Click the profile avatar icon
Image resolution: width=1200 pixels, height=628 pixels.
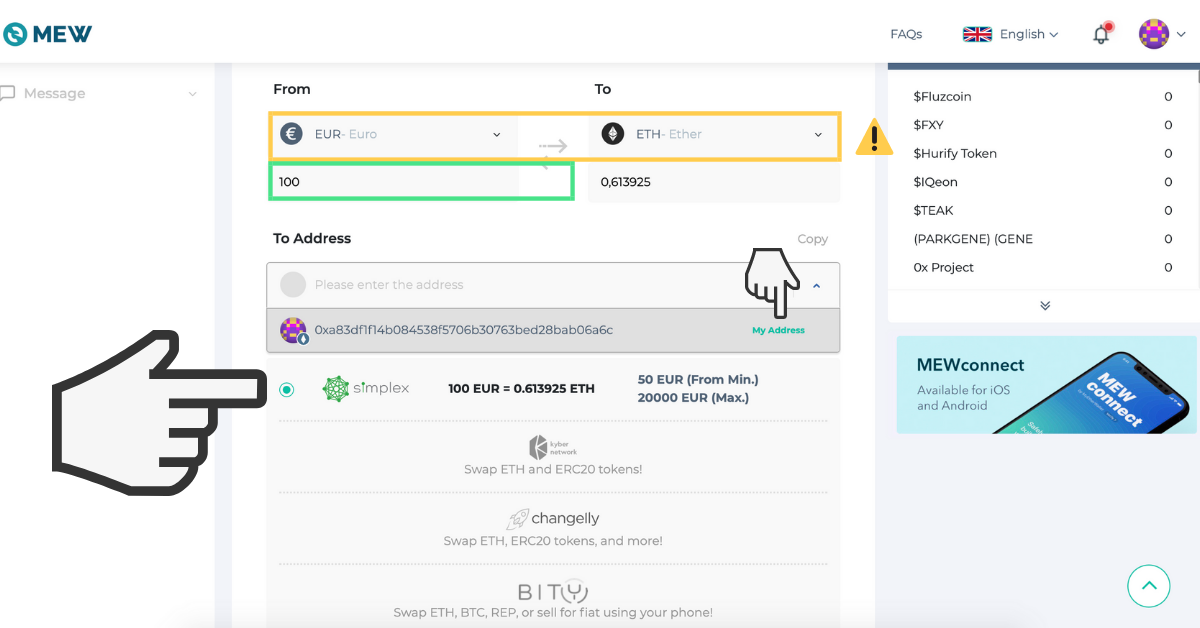pyautogui.click(x=1154, y=33)
